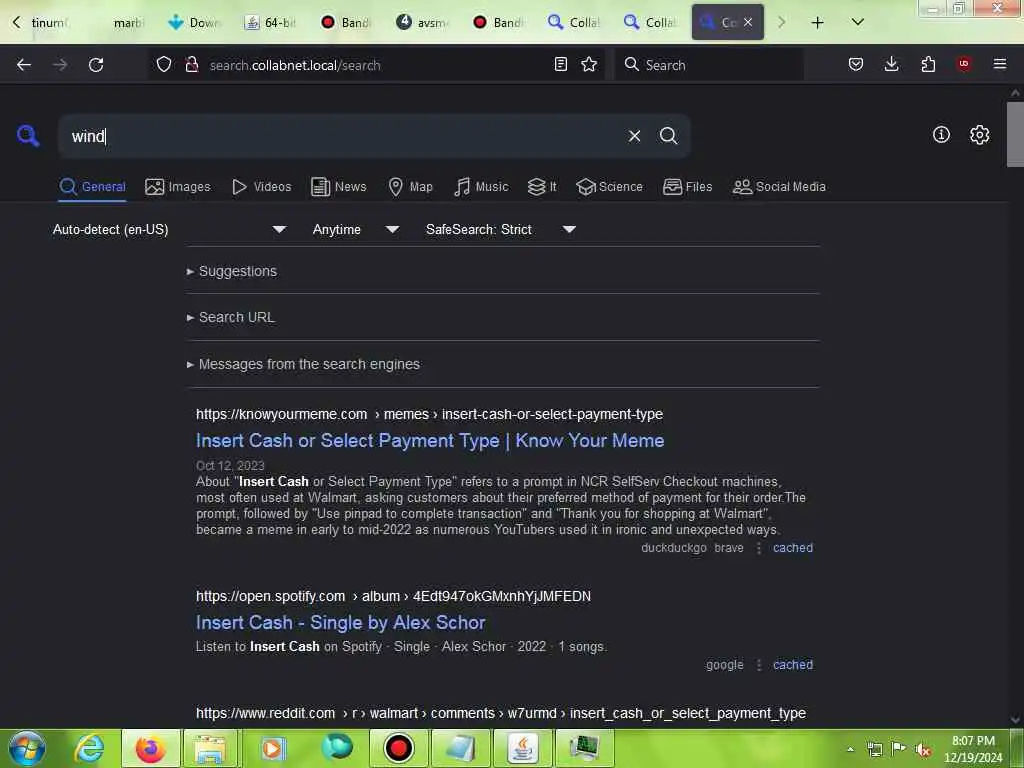Click the page vertical scrollbar thumb
This screenshot has height=768, width=1024.
1015,135
